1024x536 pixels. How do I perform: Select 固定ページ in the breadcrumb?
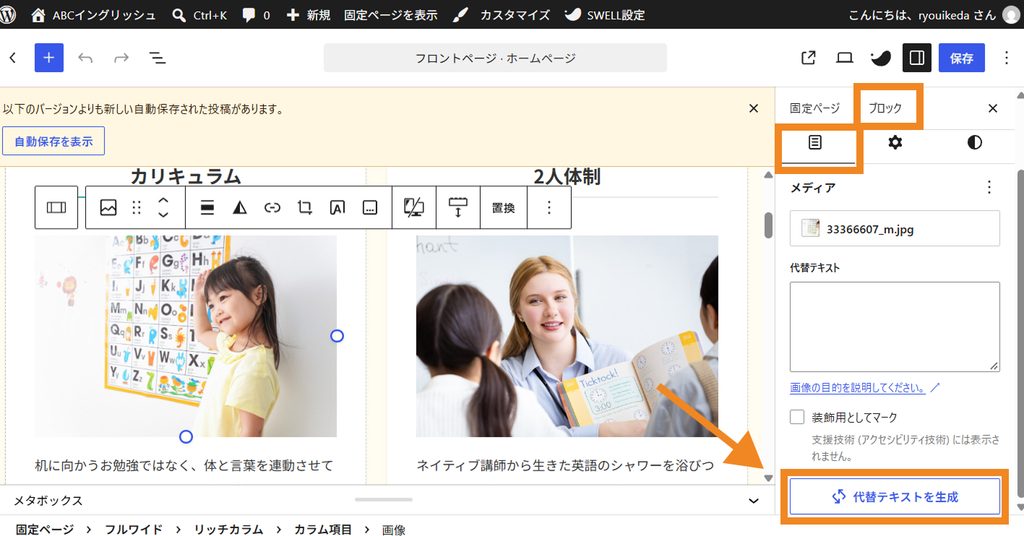pos(44,529)
